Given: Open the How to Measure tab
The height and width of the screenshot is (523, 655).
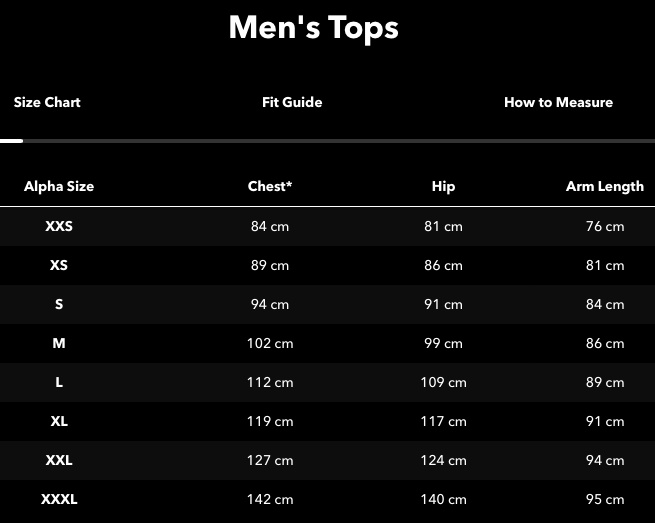Looking at the screenshot, I should point(559,102).
